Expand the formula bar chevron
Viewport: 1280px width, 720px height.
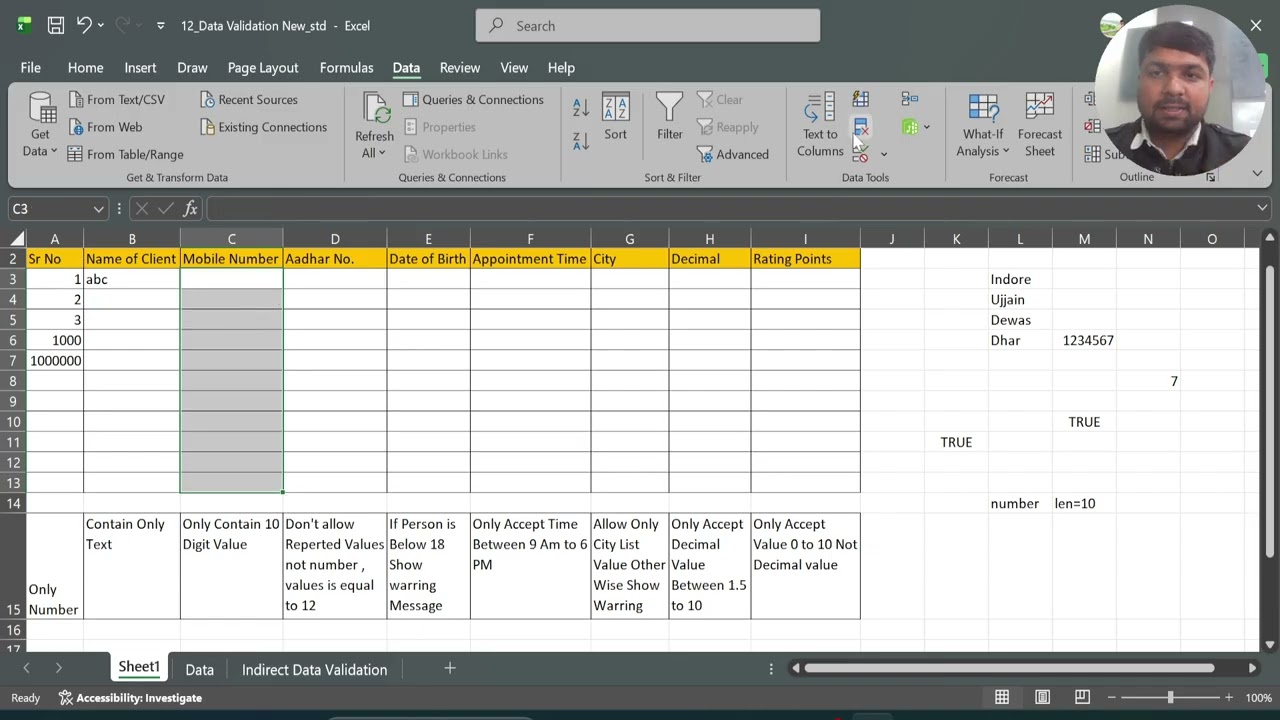click(x=1262, y=208)
